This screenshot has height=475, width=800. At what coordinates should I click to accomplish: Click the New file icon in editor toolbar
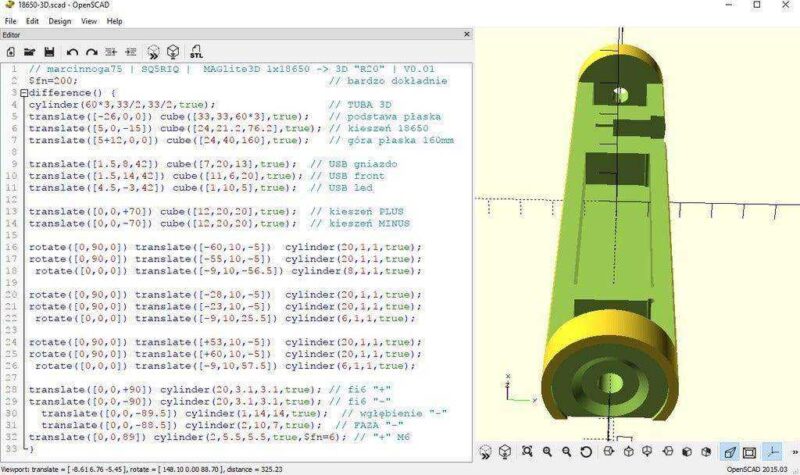(x=11, y=52)
